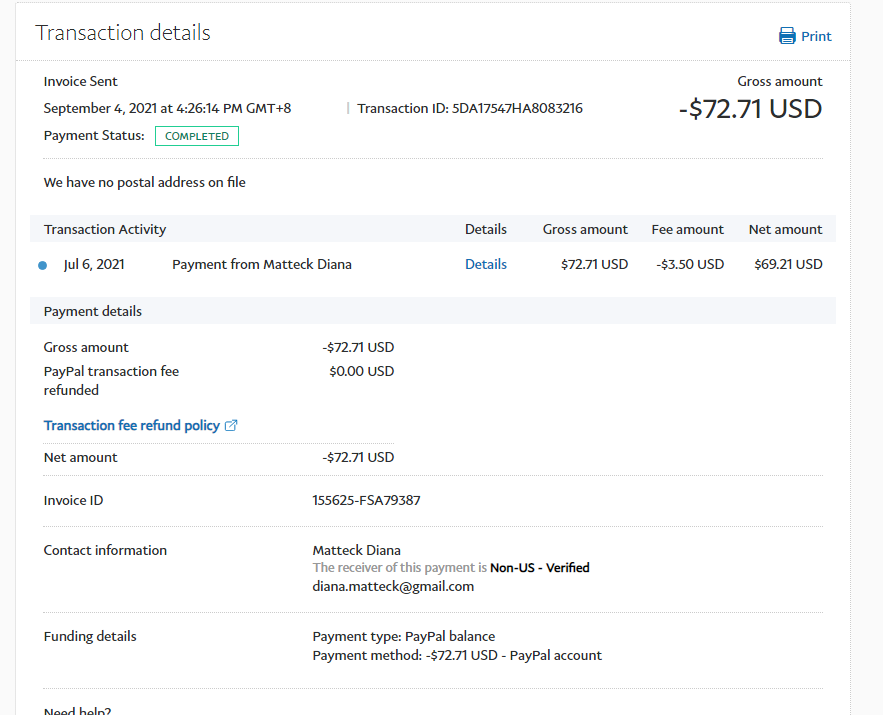Click the -$3.50 USD fee value
The width and height of the screenshot is (883, 715).
point(690,264)
